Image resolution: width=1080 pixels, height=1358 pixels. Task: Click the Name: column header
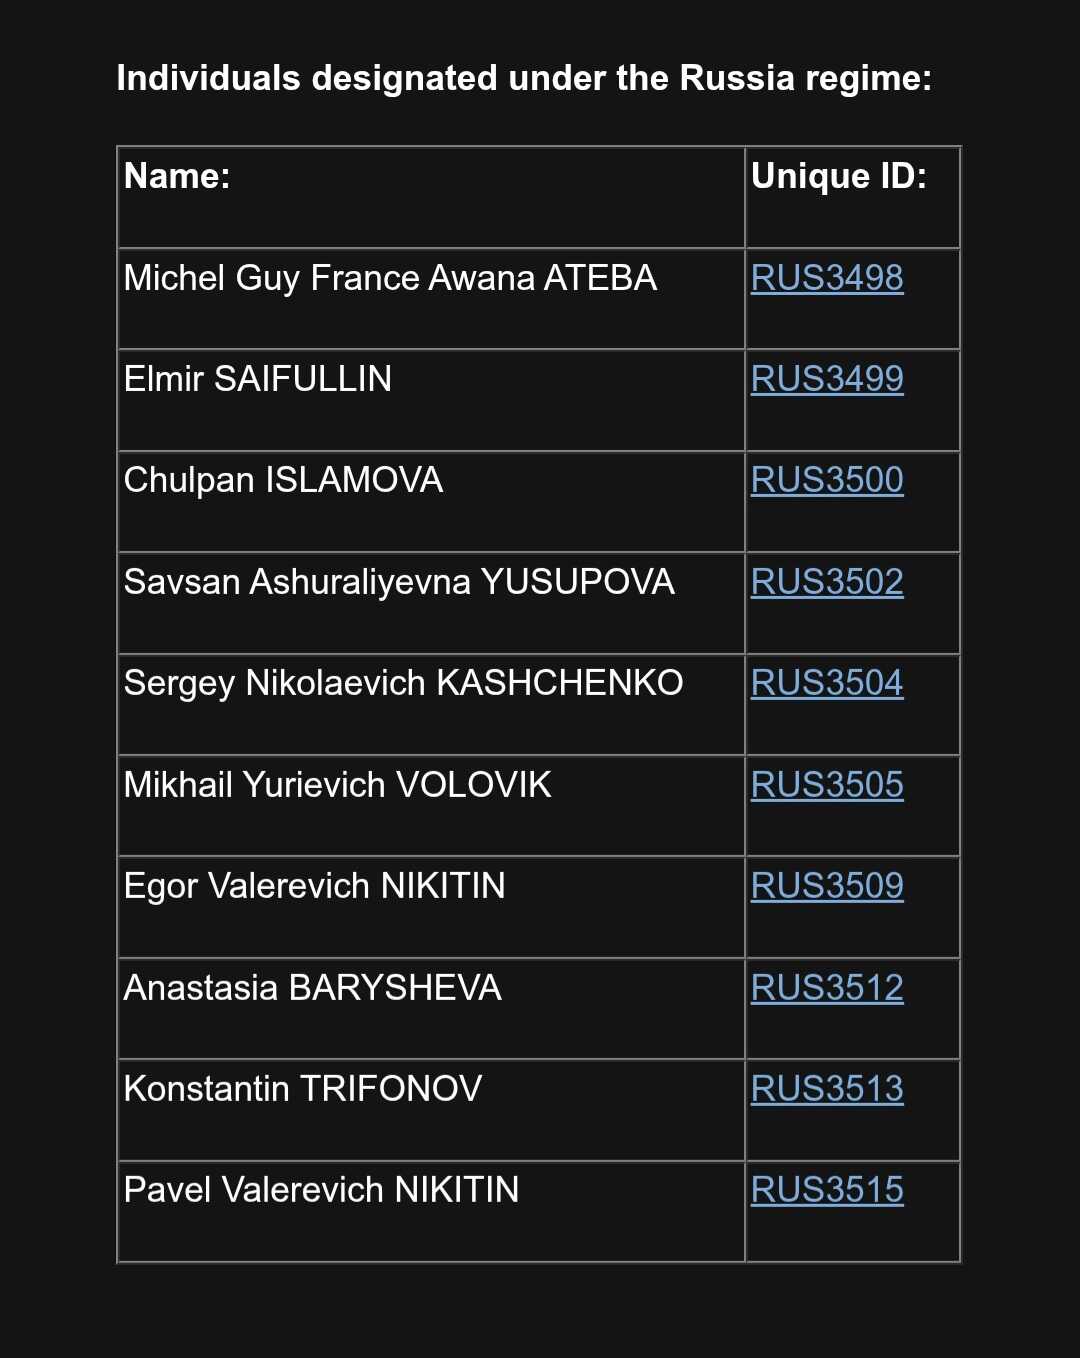point(177,176)
